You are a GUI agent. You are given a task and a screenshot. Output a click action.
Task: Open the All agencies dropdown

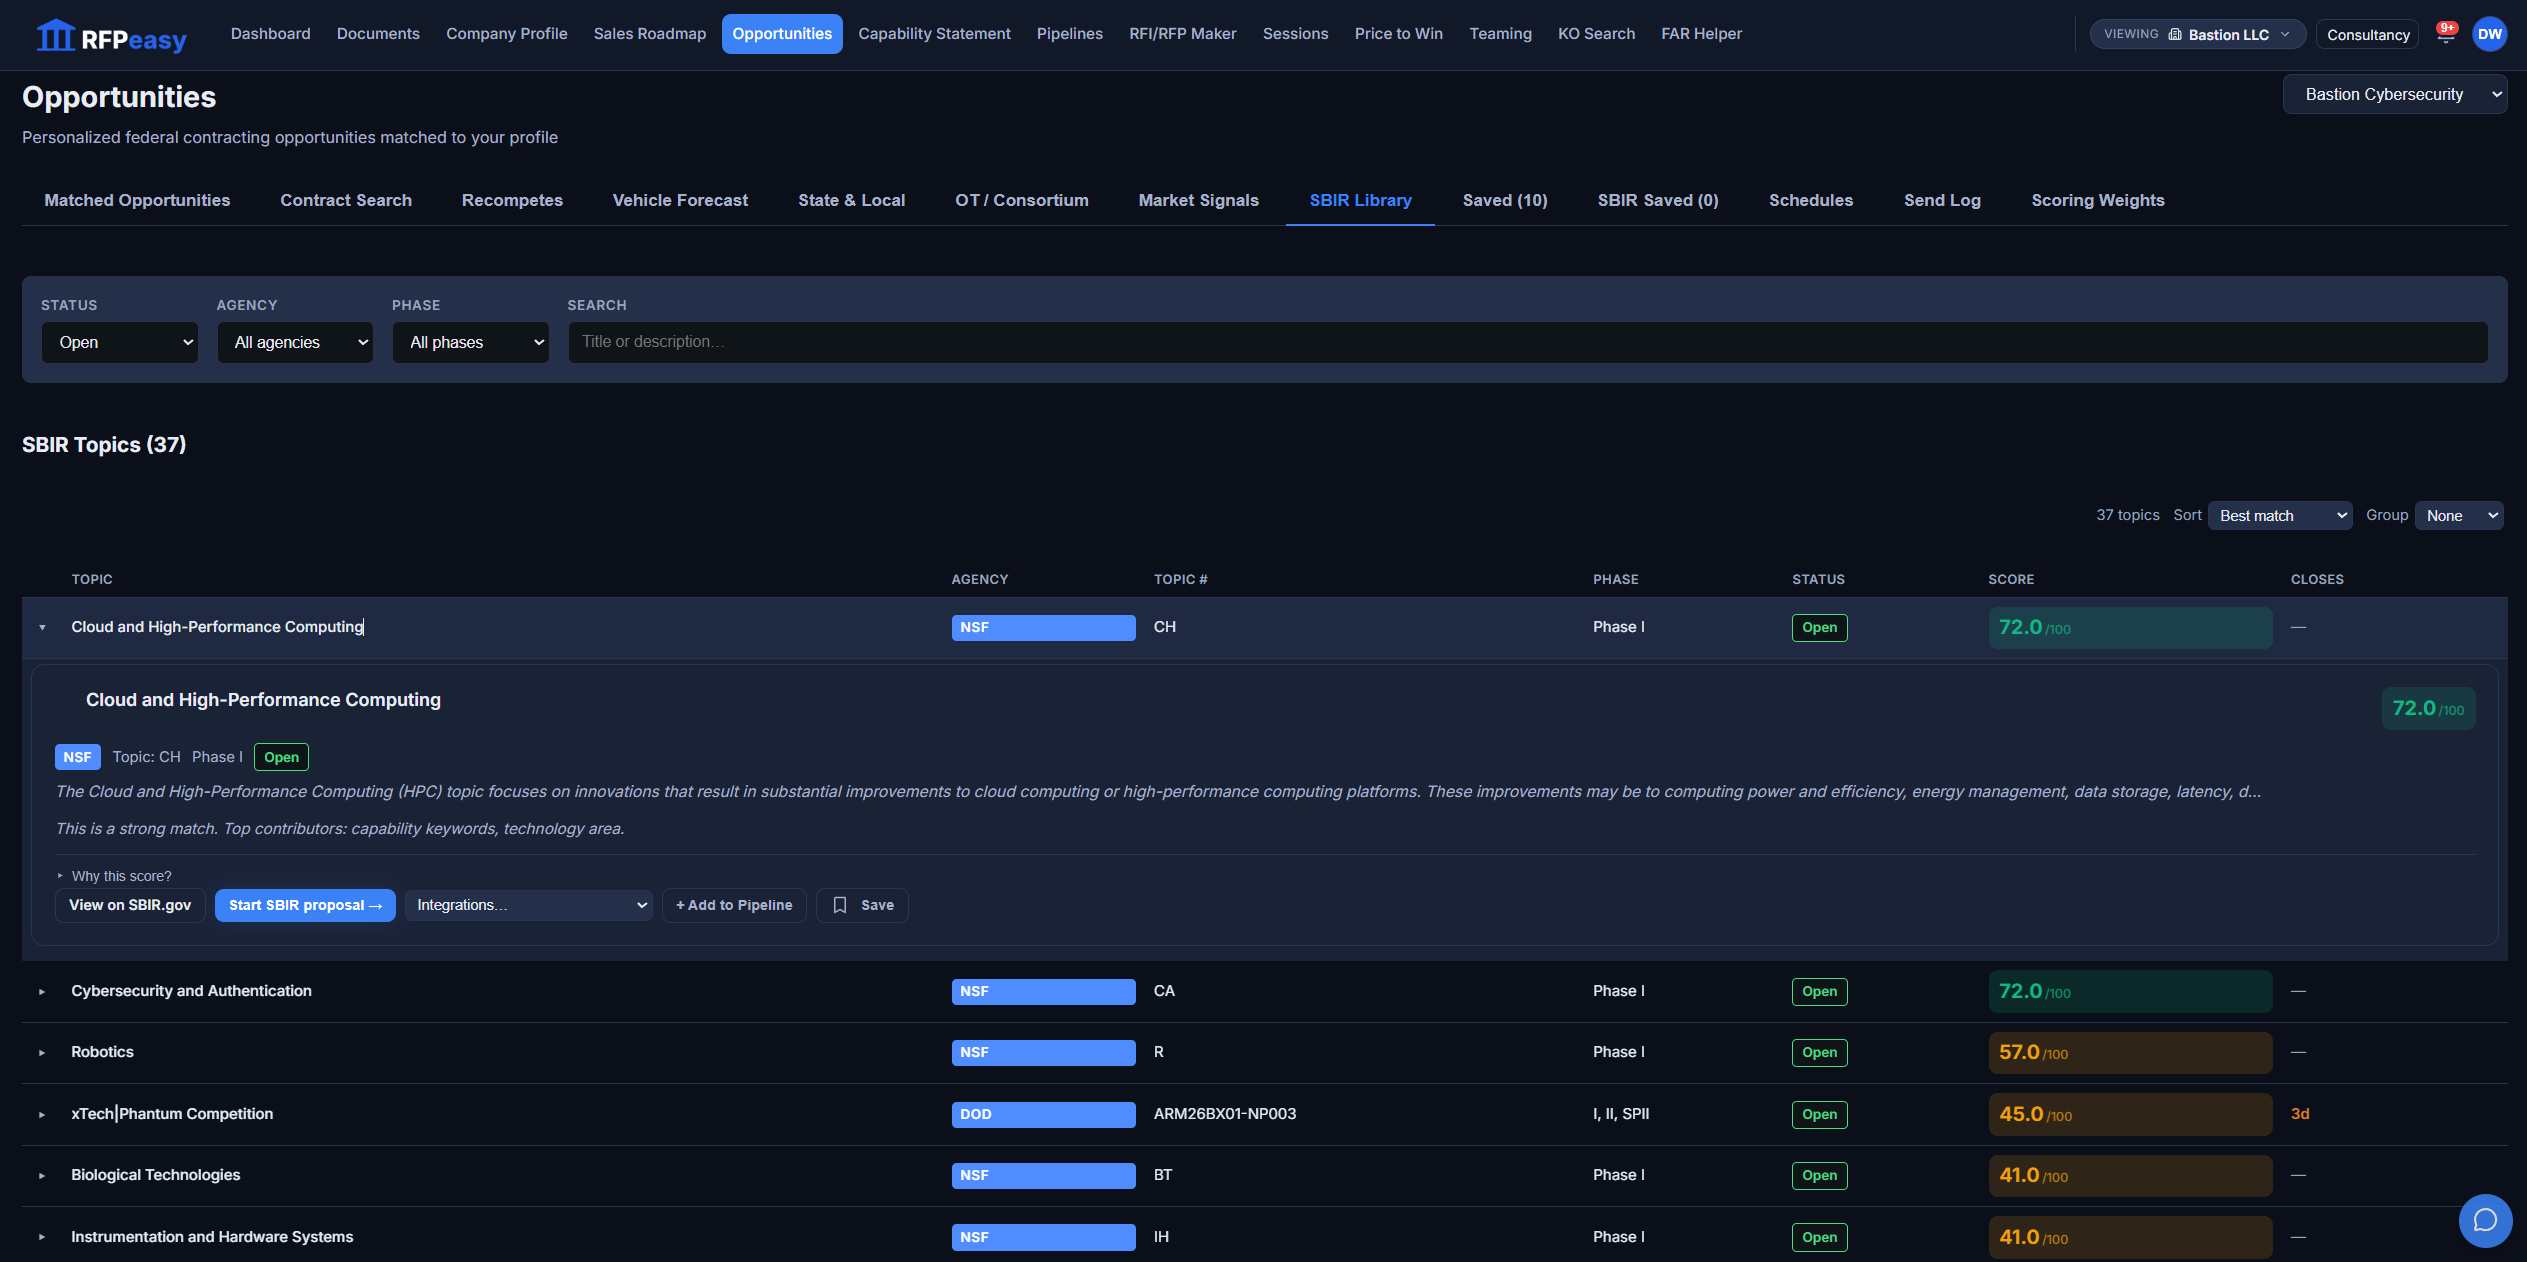point(295,342)
